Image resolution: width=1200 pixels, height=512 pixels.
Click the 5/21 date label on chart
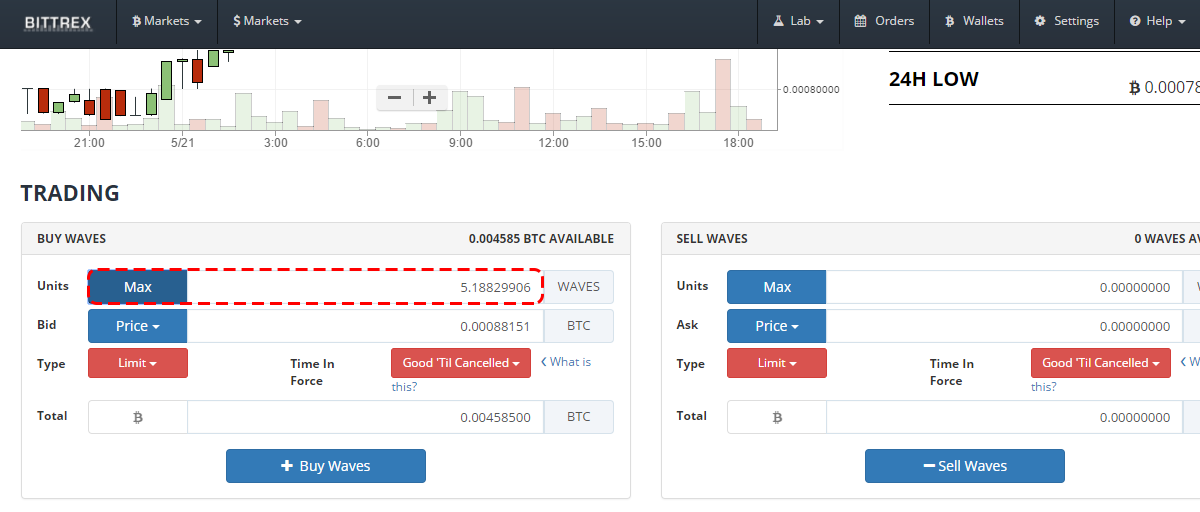182,143
